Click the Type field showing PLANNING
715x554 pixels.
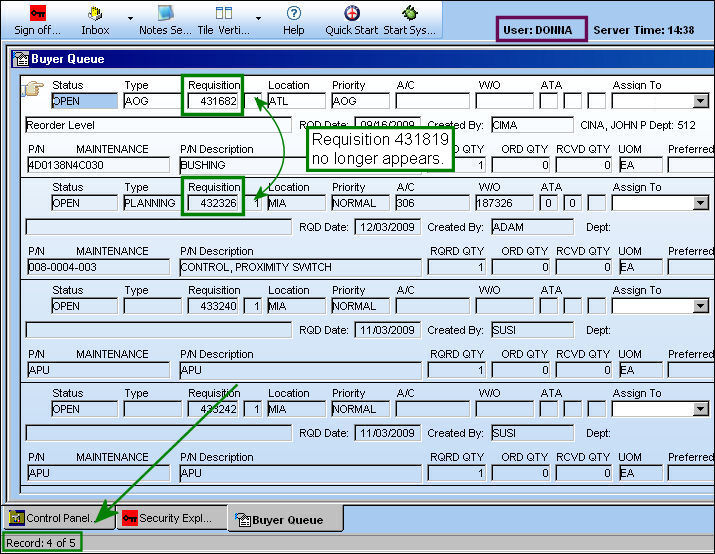coord(152,203)
